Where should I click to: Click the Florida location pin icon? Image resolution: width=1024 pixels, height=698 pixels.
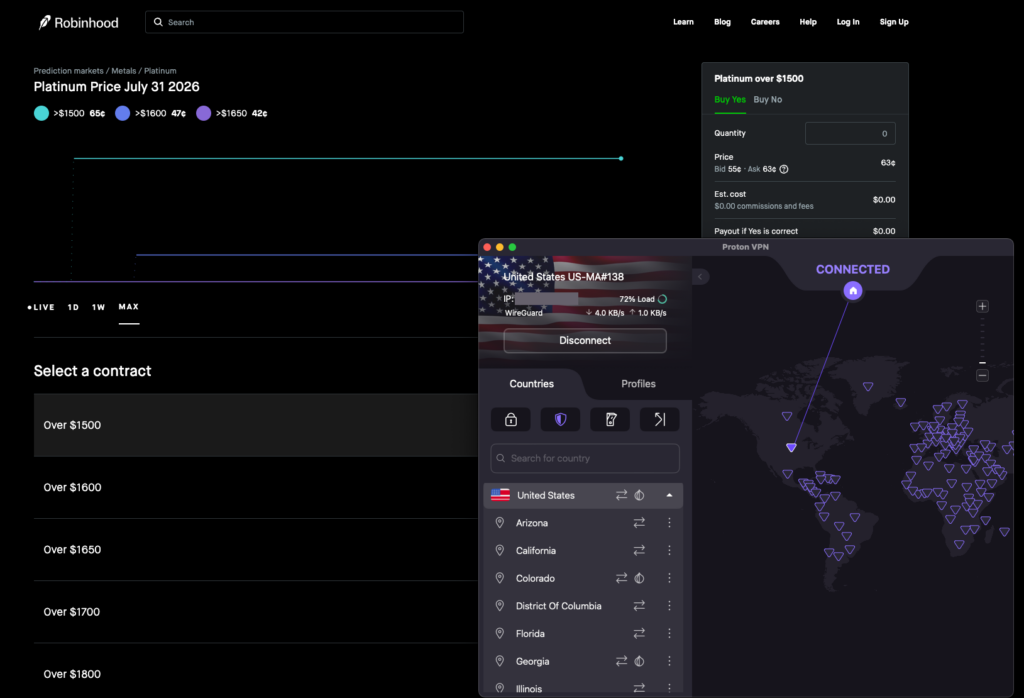pyautogui.click(x=500, y=633)
